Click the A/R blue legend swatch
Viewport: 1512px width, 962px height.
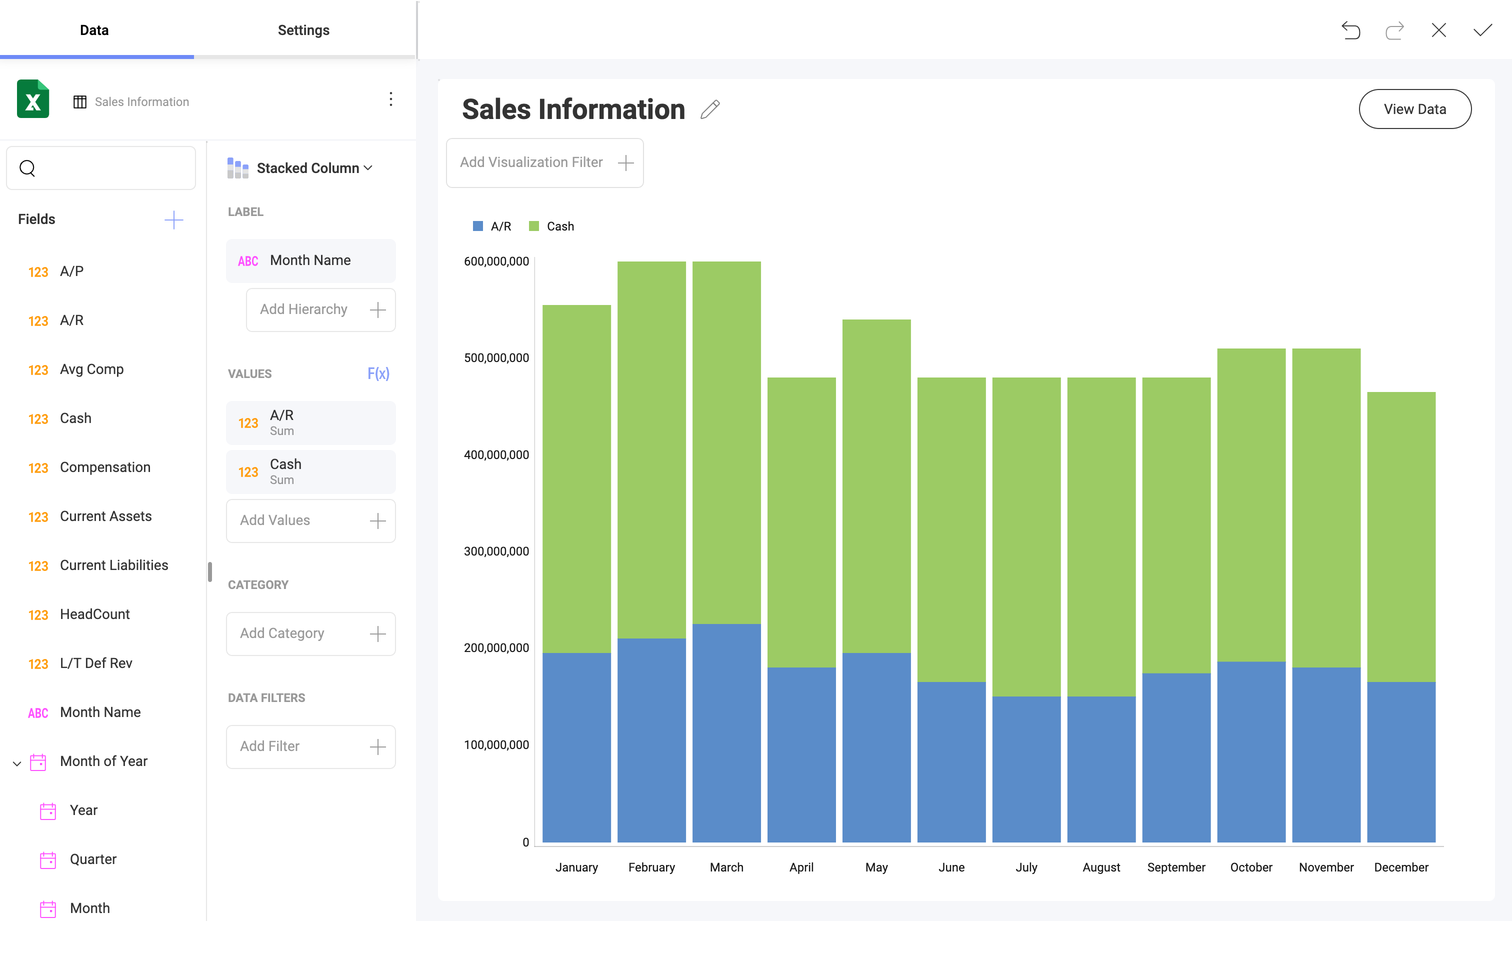tap(478, 227)
